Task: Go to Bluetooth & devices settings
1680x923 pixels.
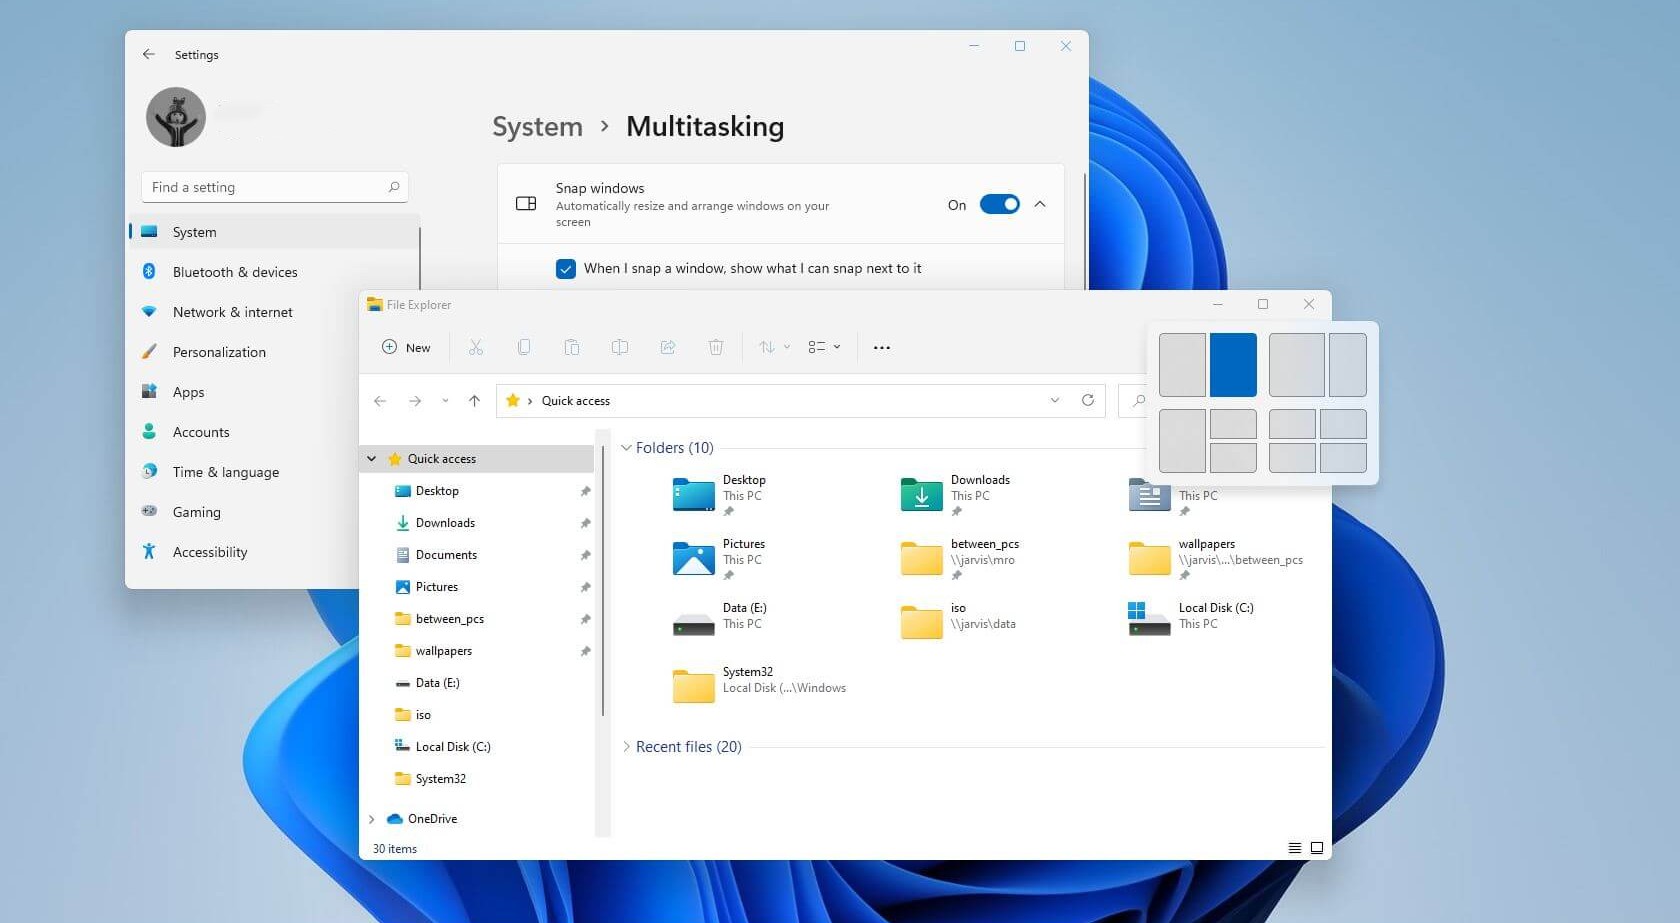Action: point(234,272)
